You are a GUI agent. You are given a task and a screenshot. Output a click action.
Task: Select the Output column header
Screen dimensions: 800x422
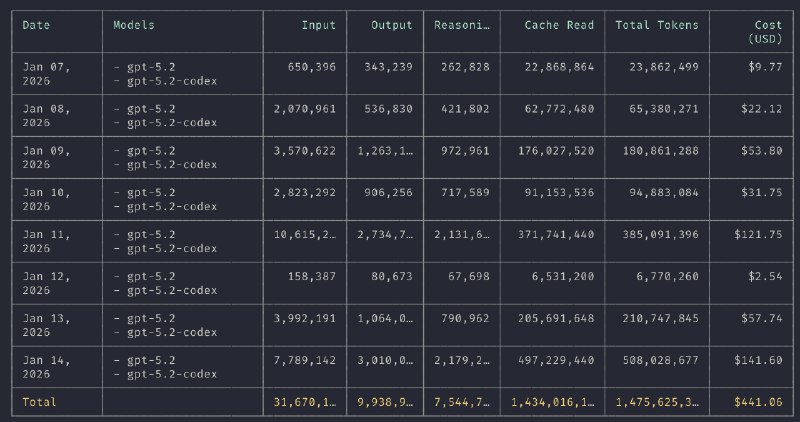pyautogui.click(x=392, y=24)
